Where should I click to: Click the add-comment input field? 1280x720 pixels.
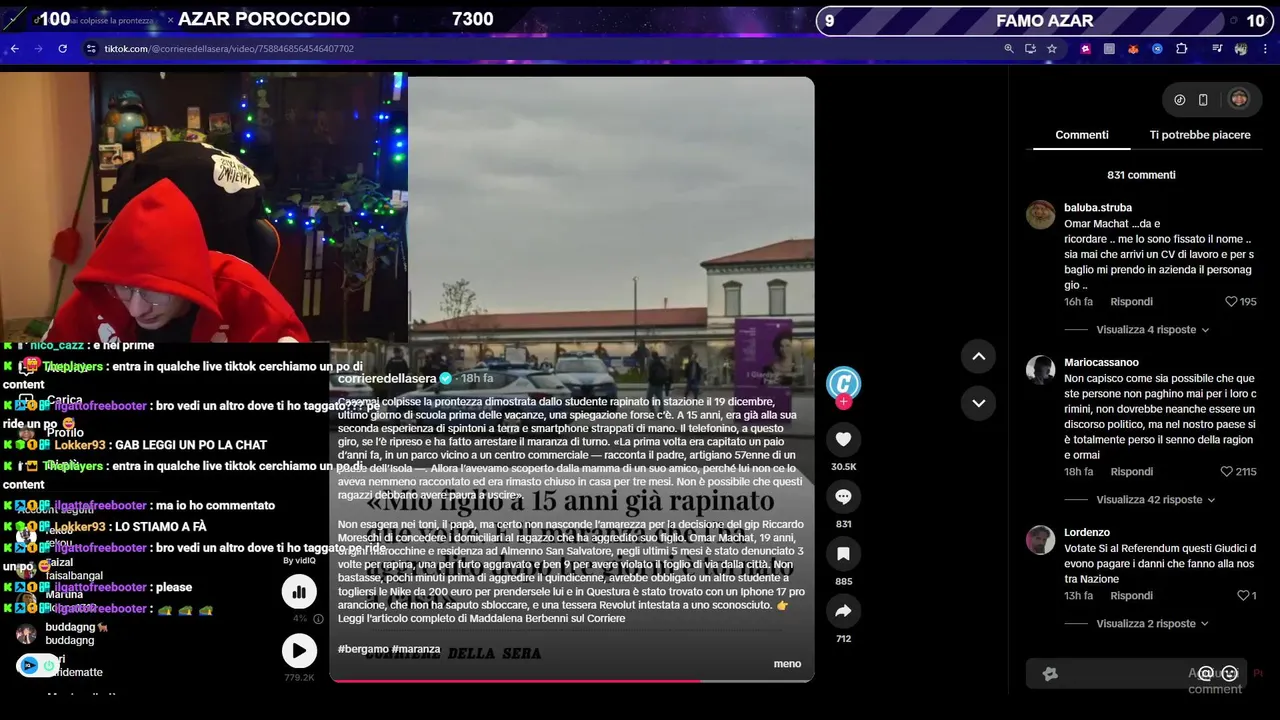click(x=1137, y=674)
